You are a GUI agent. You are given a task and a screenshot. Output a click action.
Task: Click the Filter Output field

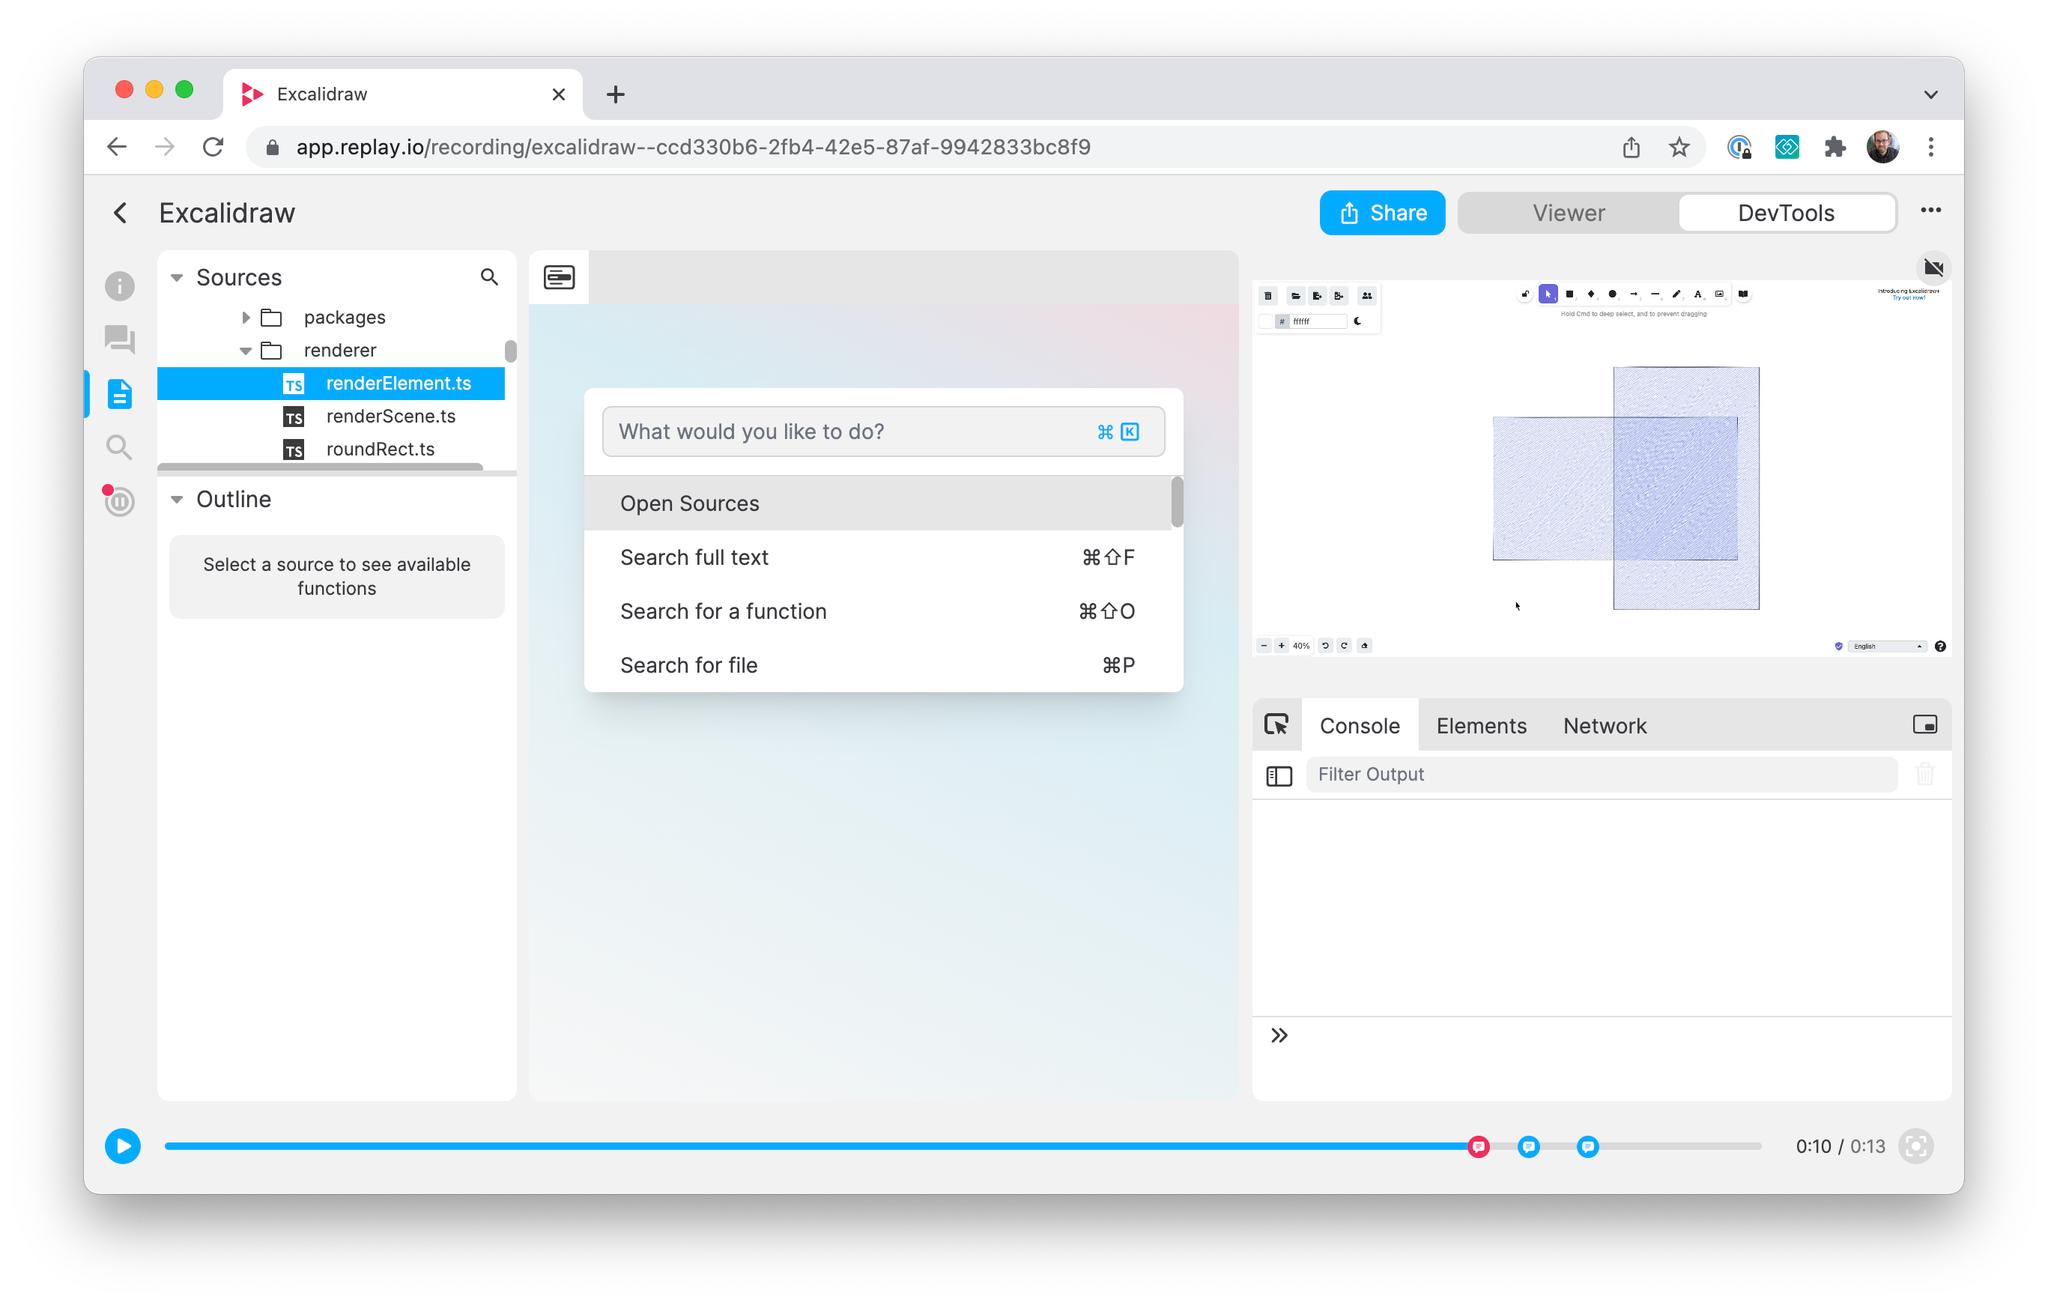[x=1601, y=774]
